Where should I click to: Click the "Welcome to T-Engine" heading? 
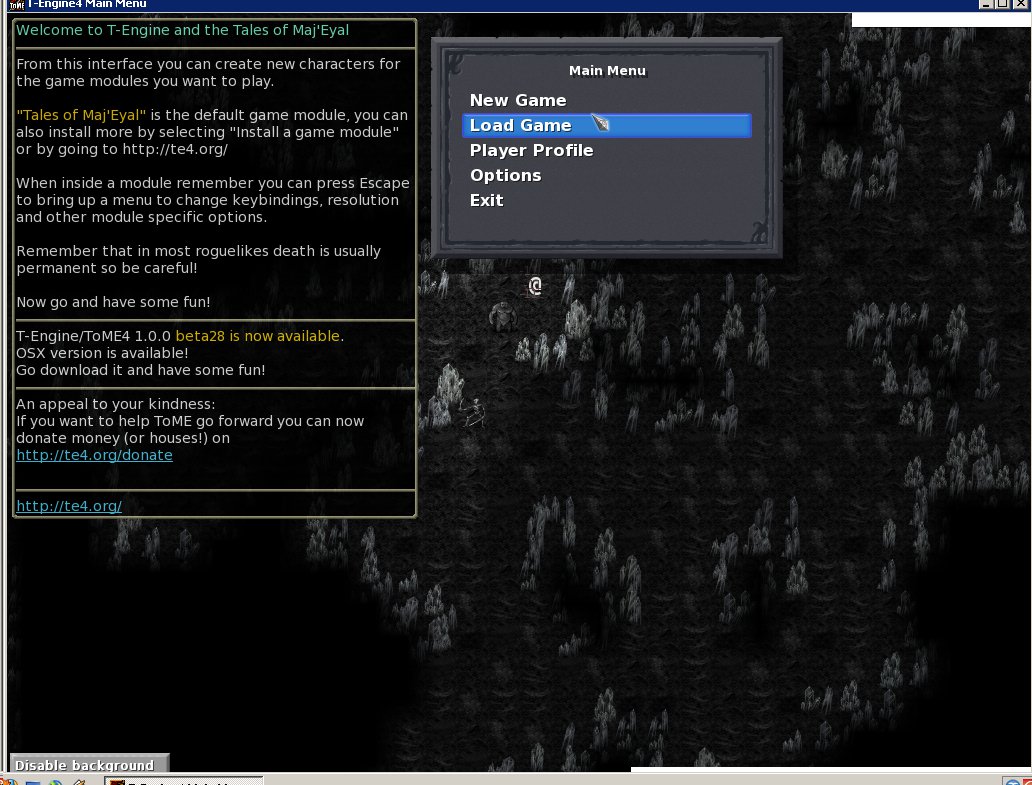[182, 30]
